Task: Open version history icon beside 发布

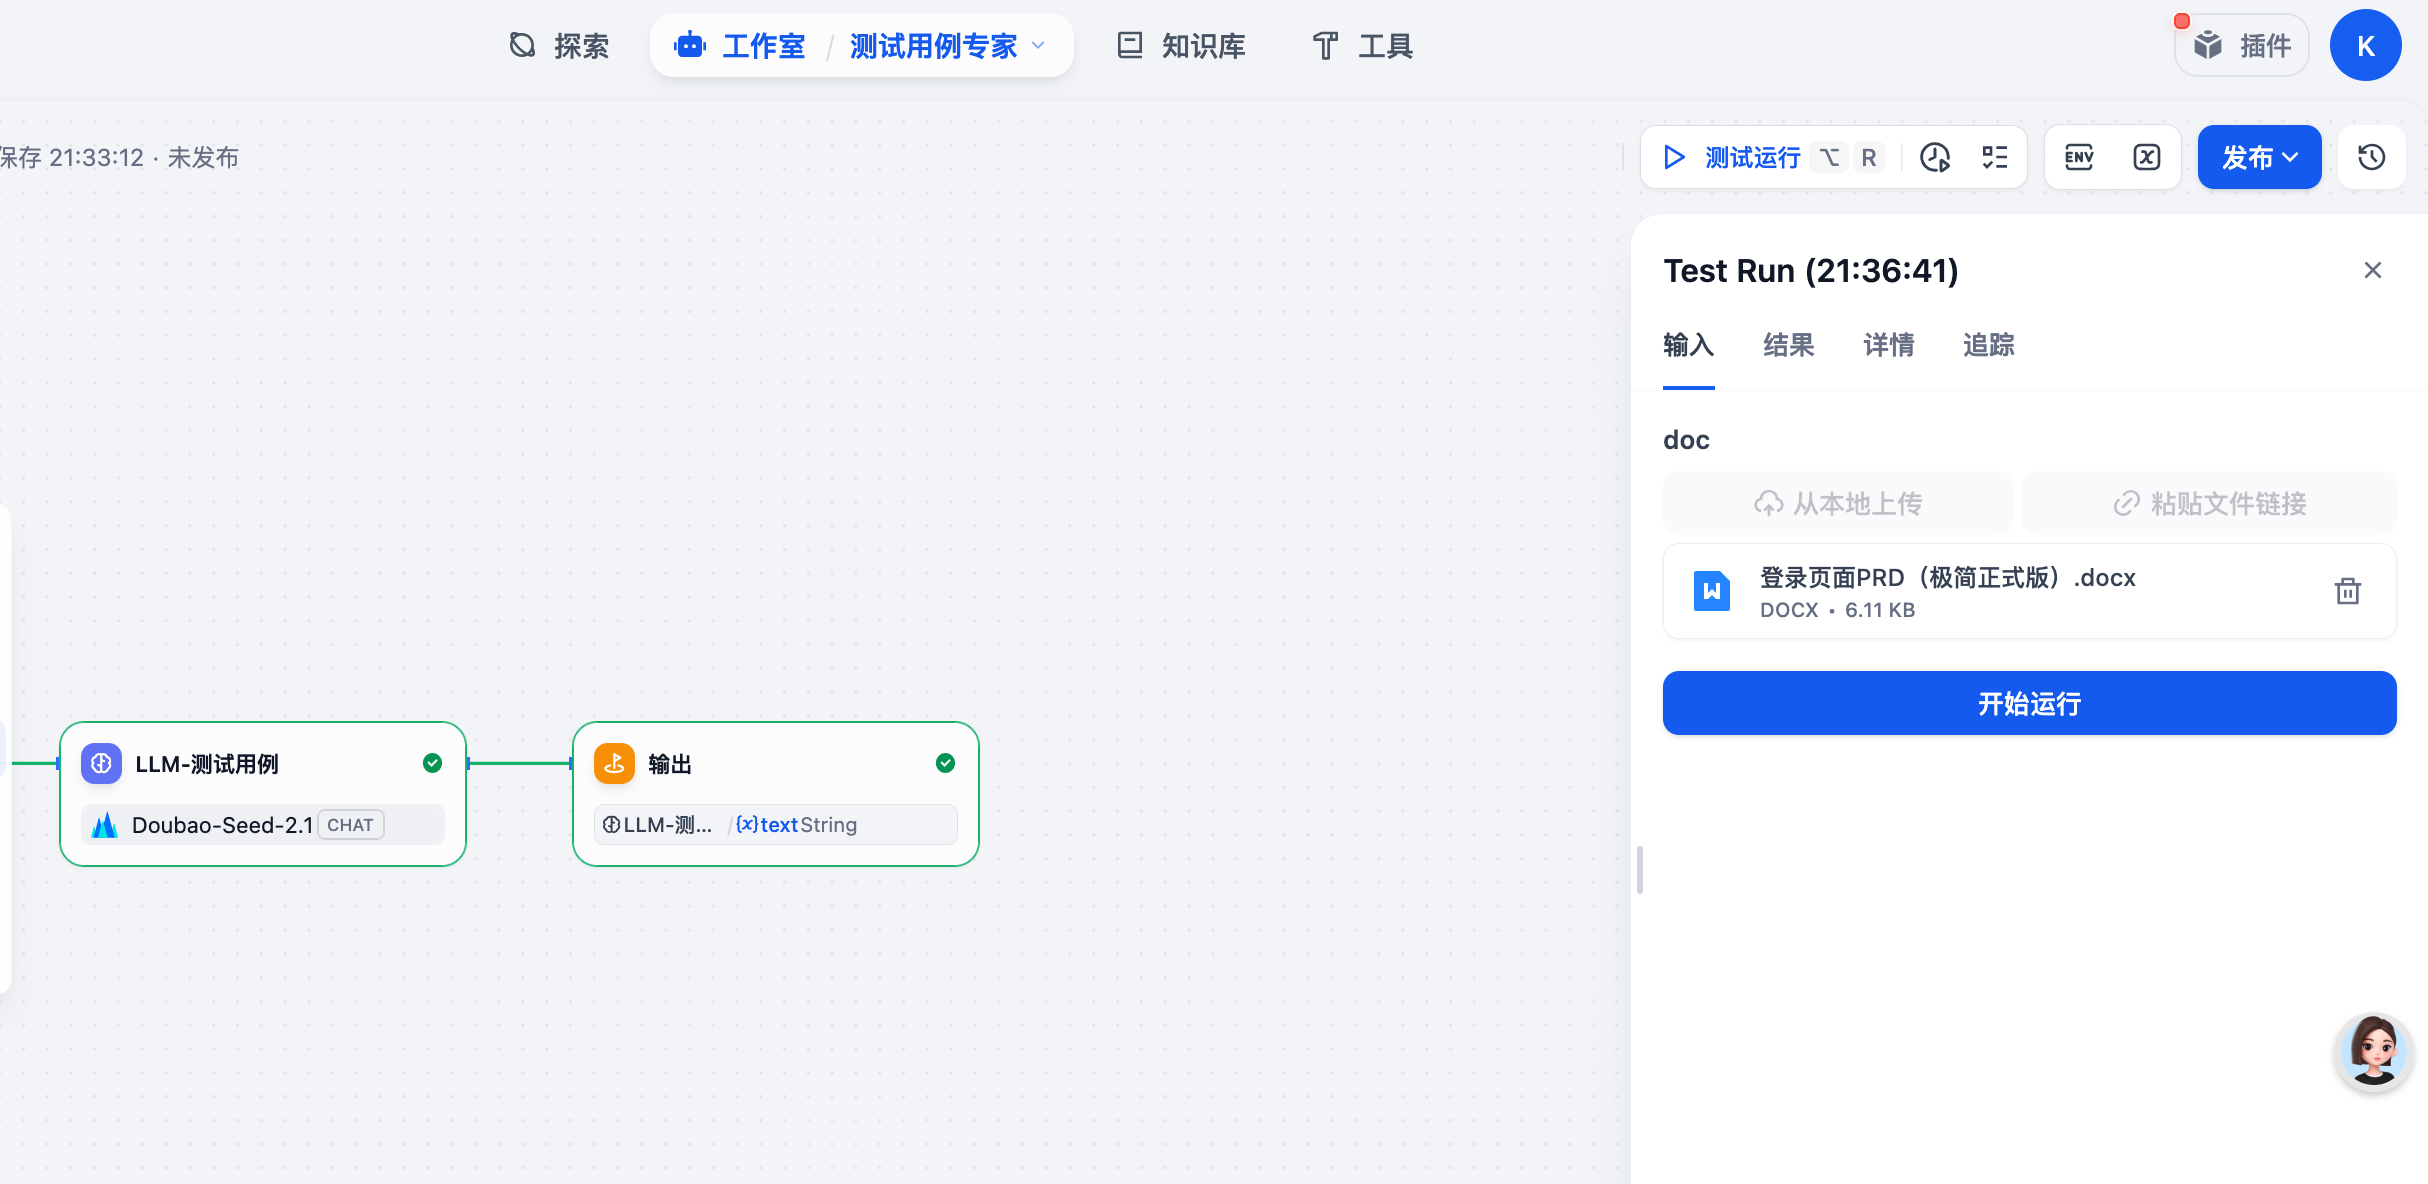Action: pyautogui.click(x=2372, y=157)
